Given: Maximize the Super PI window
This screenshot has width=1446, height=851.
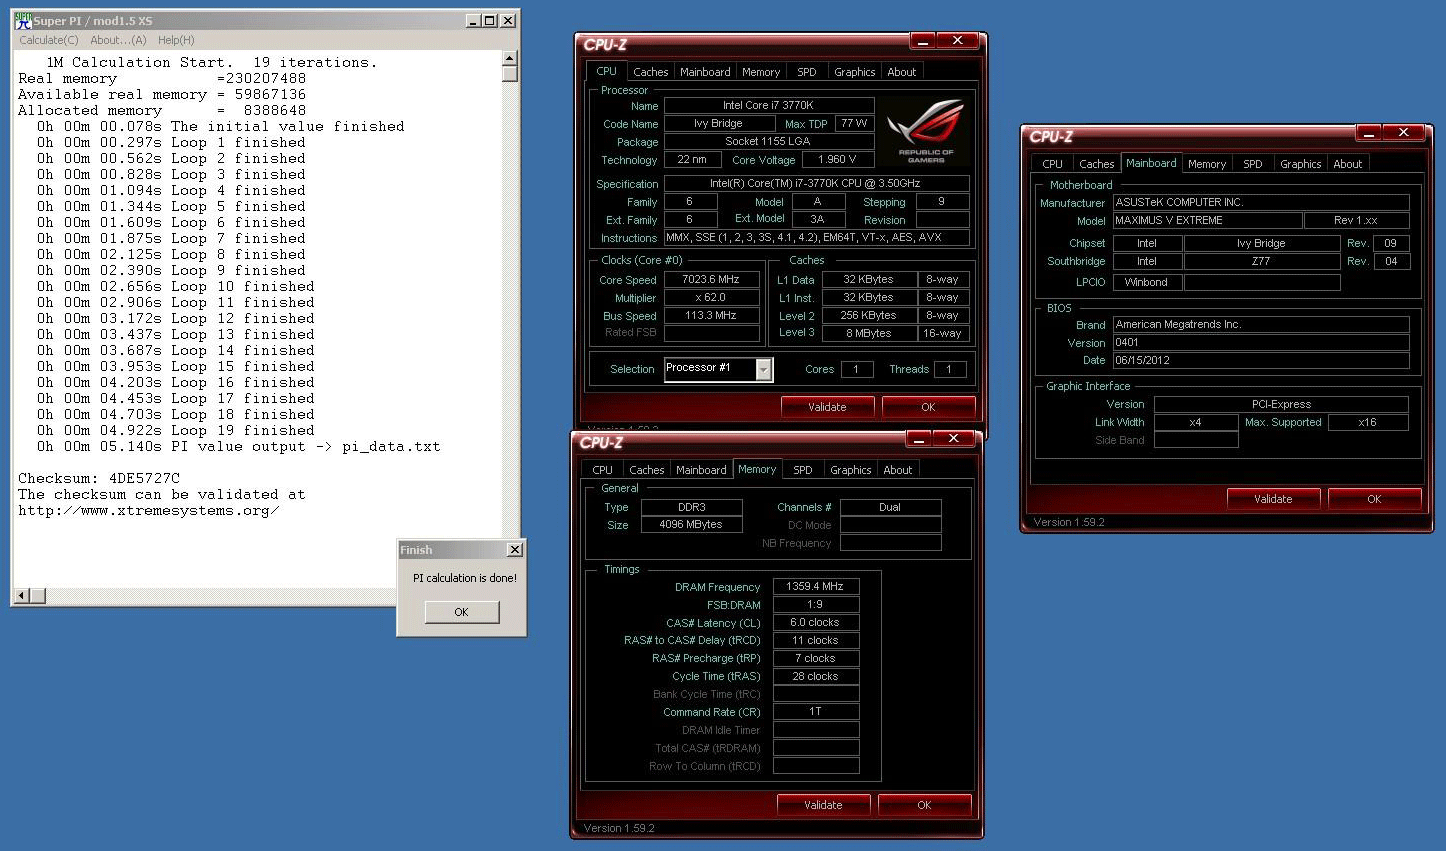Looking at the screenshot, I should (490, 20).
